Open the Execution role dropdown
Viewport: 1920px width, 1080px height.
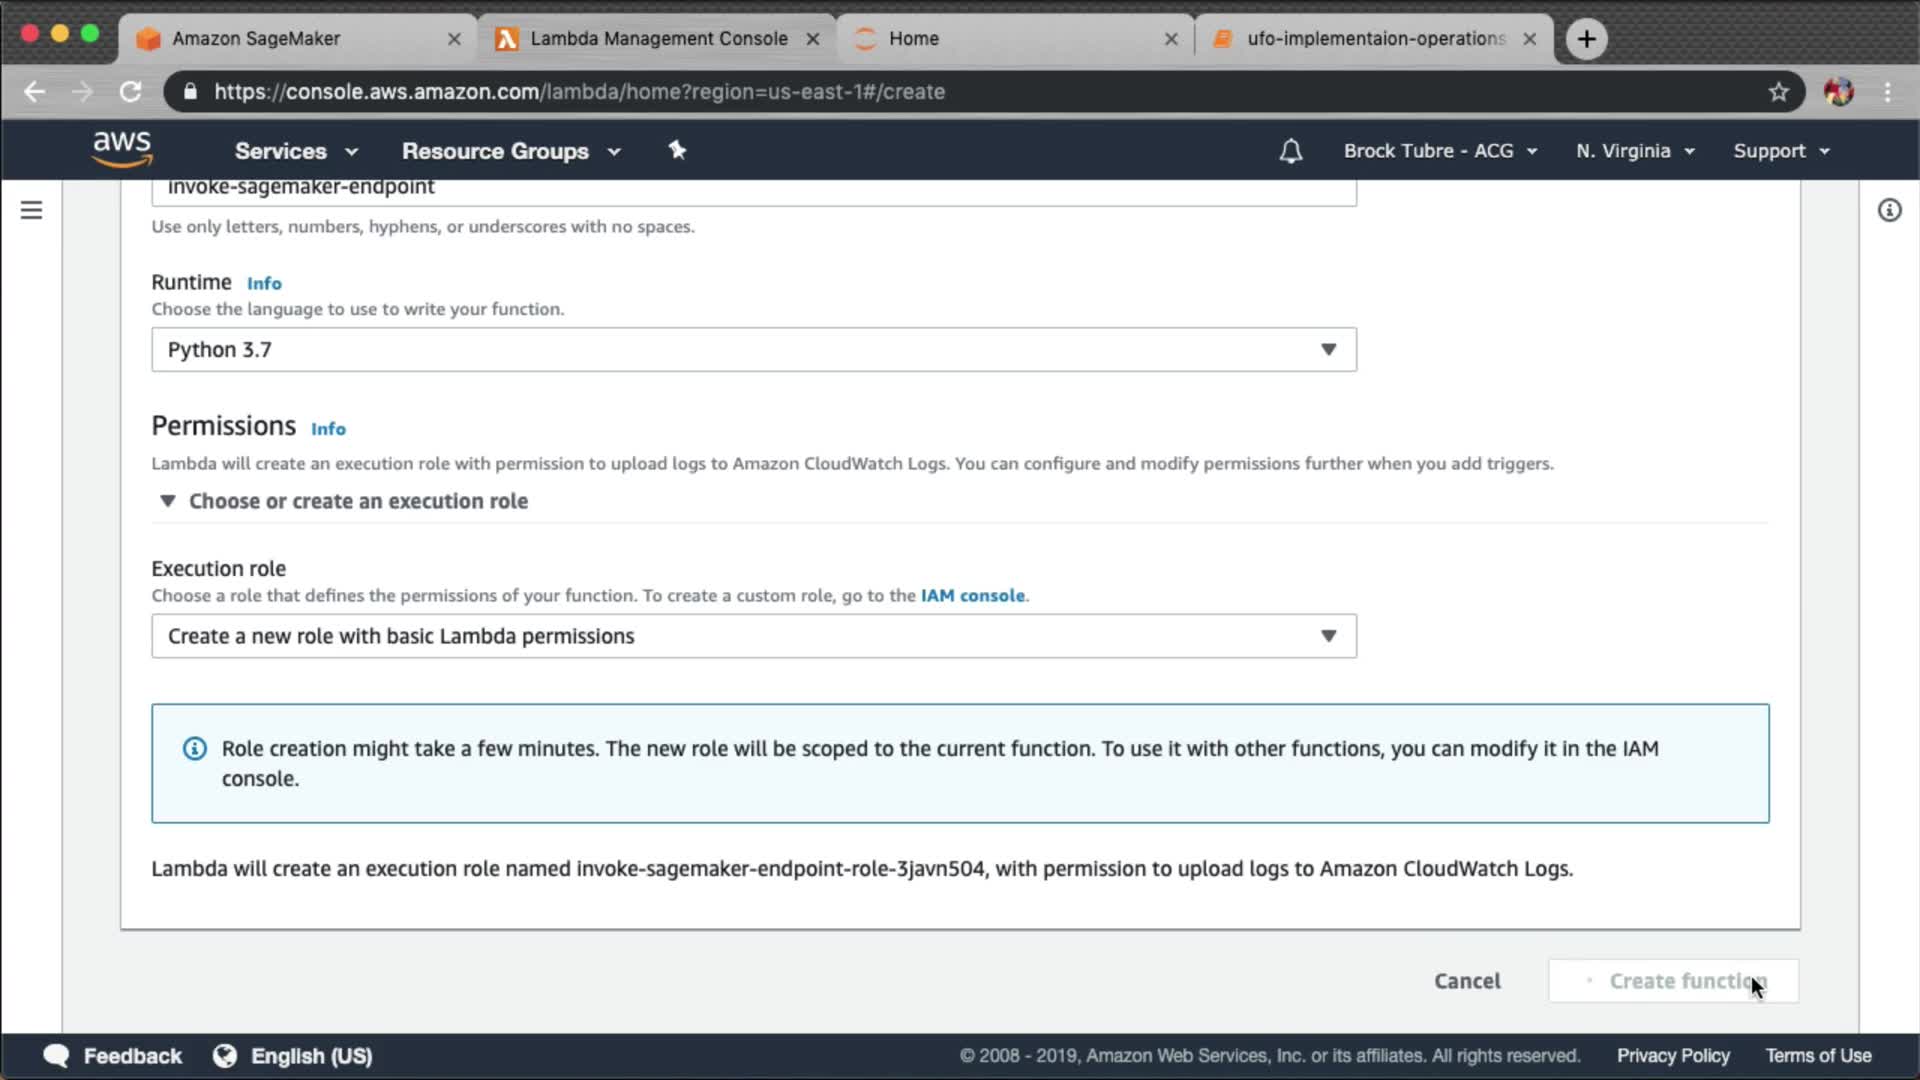coord(753,636)
